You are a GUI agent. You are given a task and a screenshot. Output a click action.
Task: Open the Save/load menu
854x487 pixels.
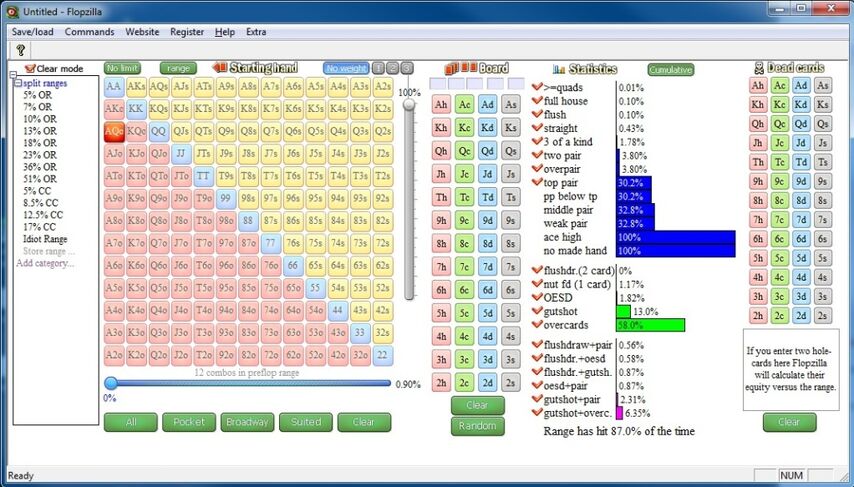coord(33,31)
